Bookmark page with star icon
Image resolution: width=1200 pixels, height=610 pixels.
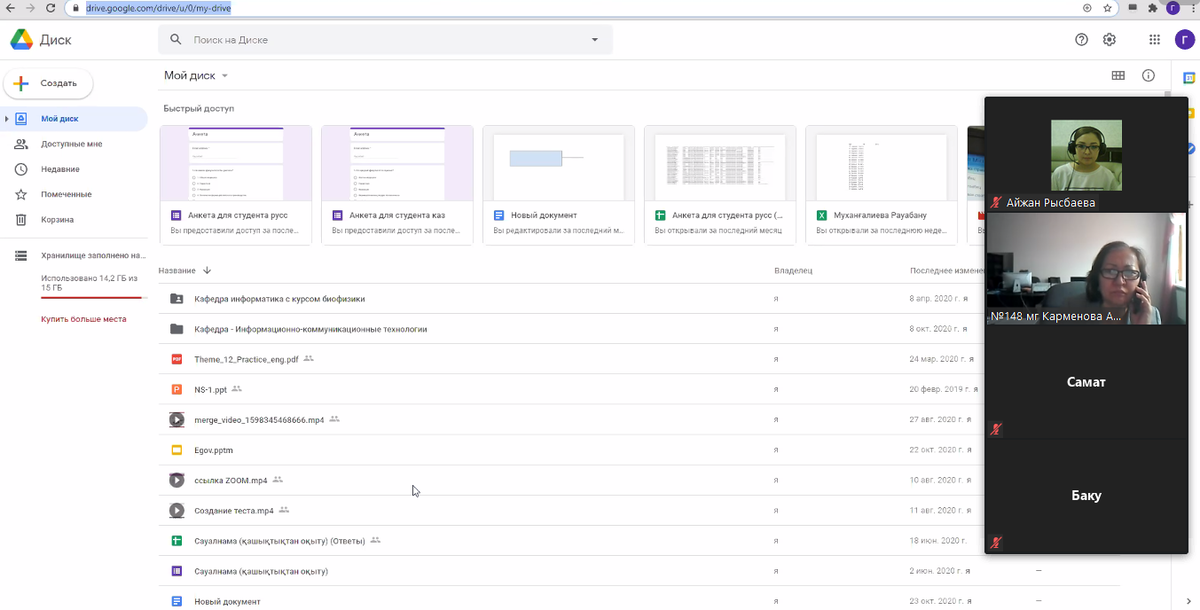1108,7
